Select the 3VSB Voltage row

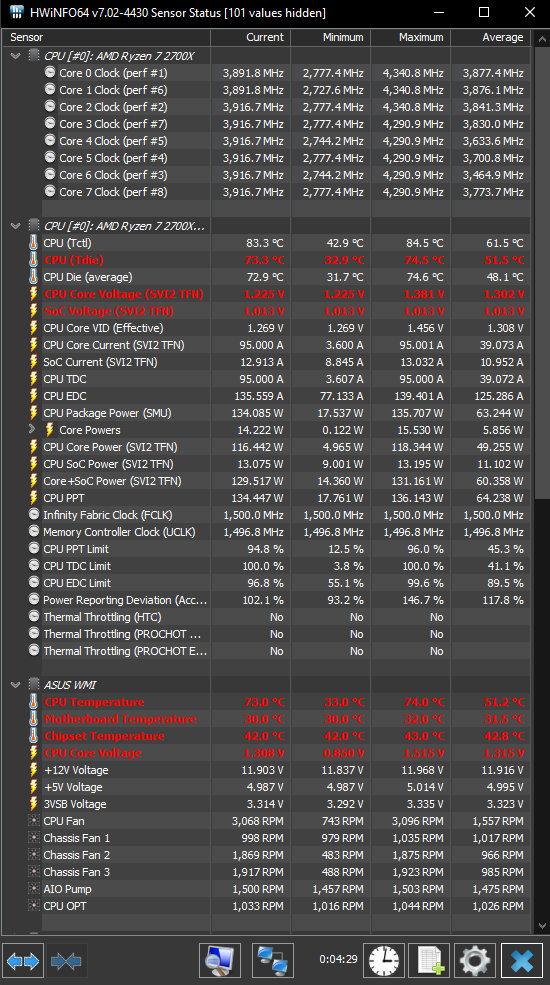pyautogui.click(x=279, y=803)
